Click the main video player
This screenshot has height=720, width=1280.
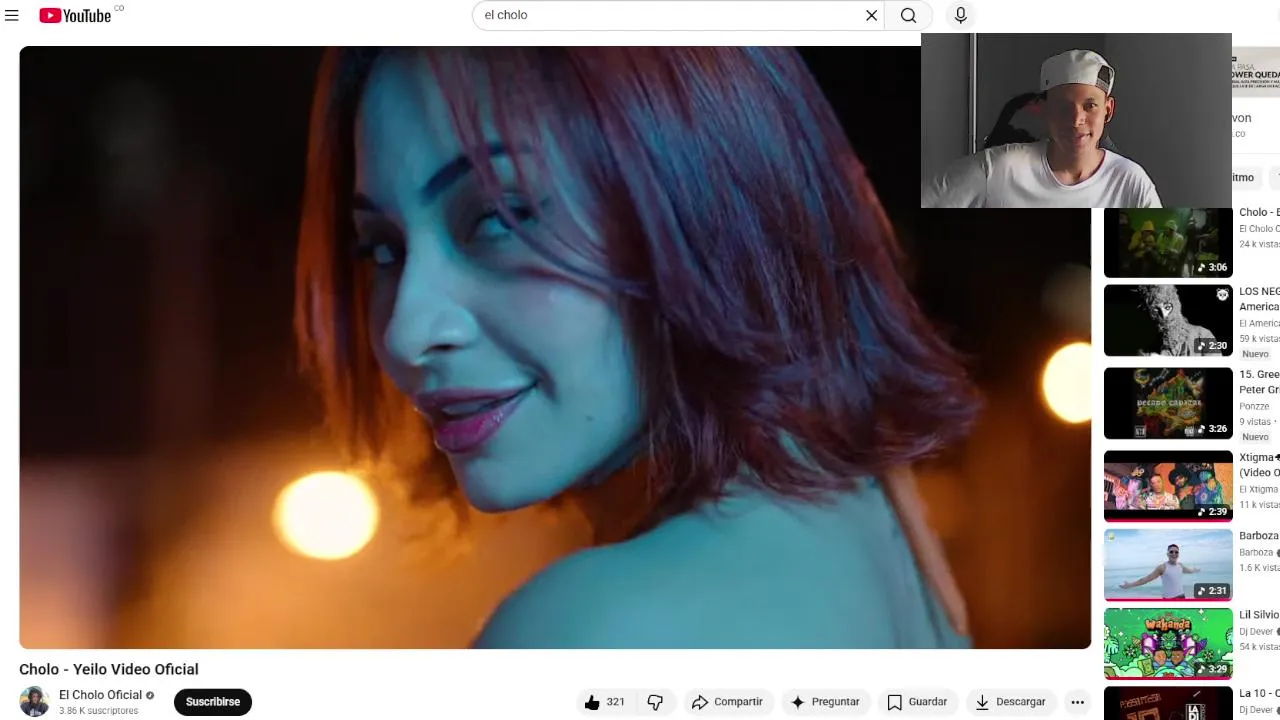click(555, 347)
